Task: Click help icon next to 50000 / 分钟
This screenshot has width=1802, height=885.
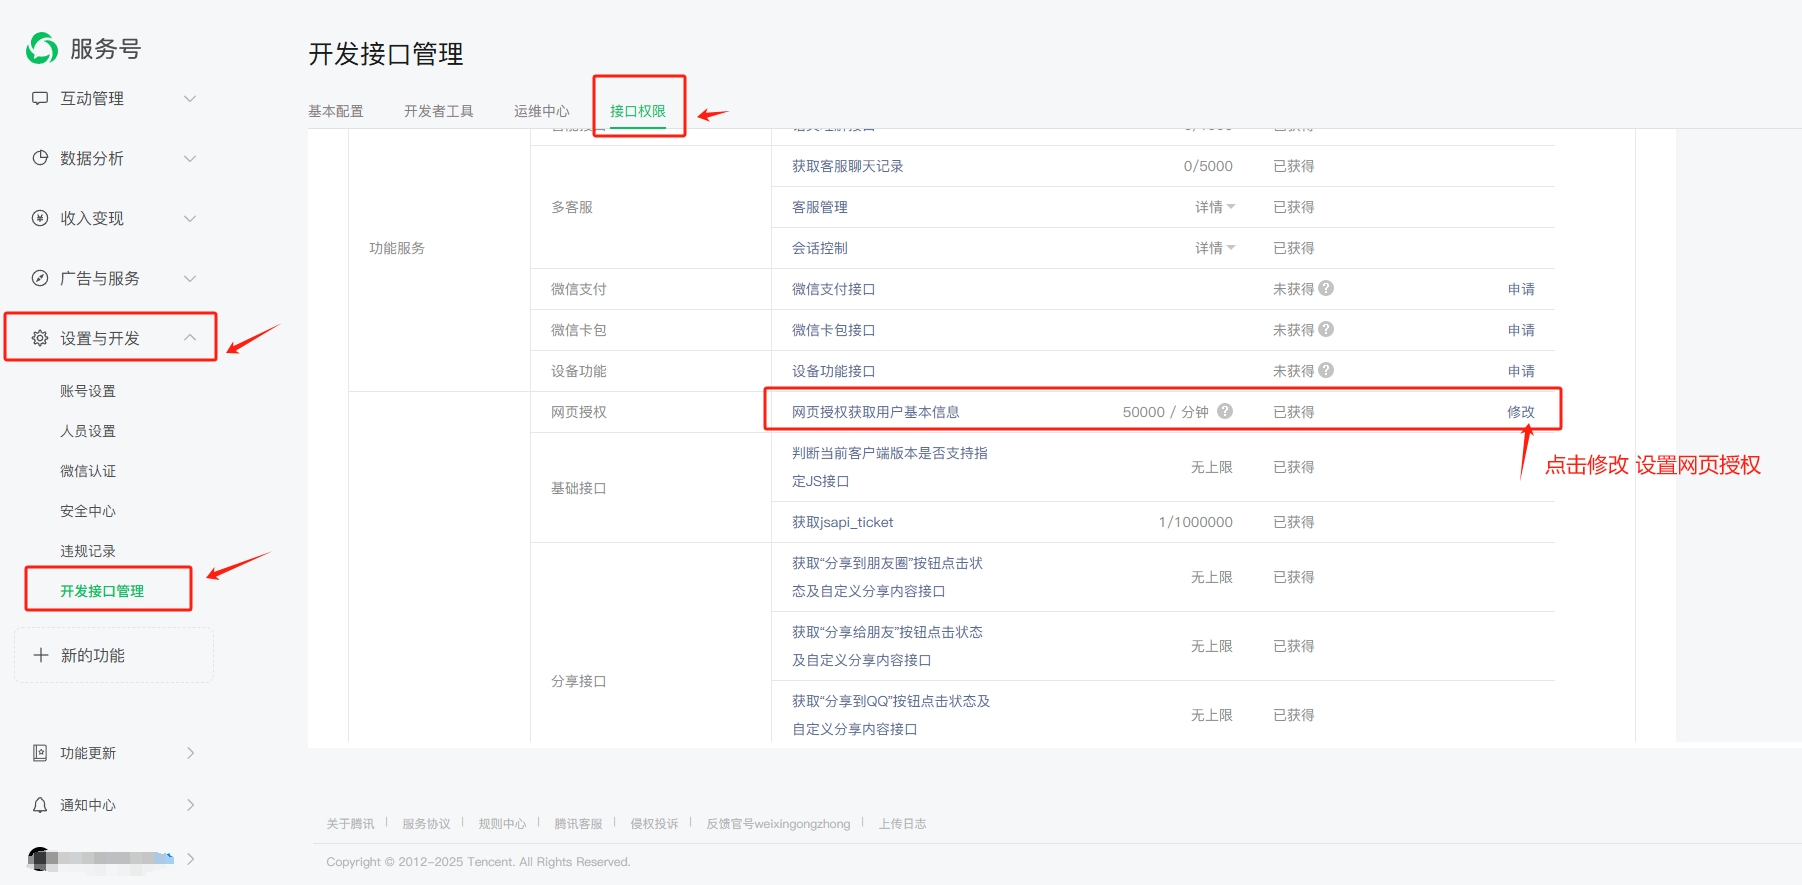Action: click(1225, 411)
